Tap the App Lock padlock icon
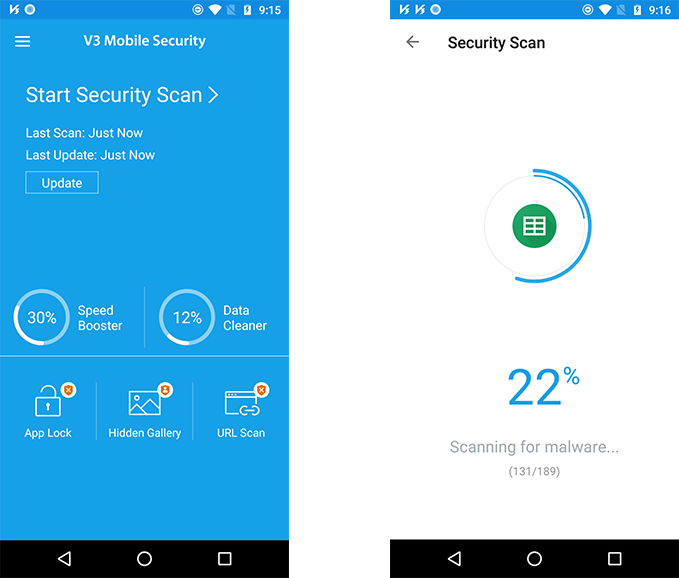This screenshot has height=578, width=679. point(48,401)
